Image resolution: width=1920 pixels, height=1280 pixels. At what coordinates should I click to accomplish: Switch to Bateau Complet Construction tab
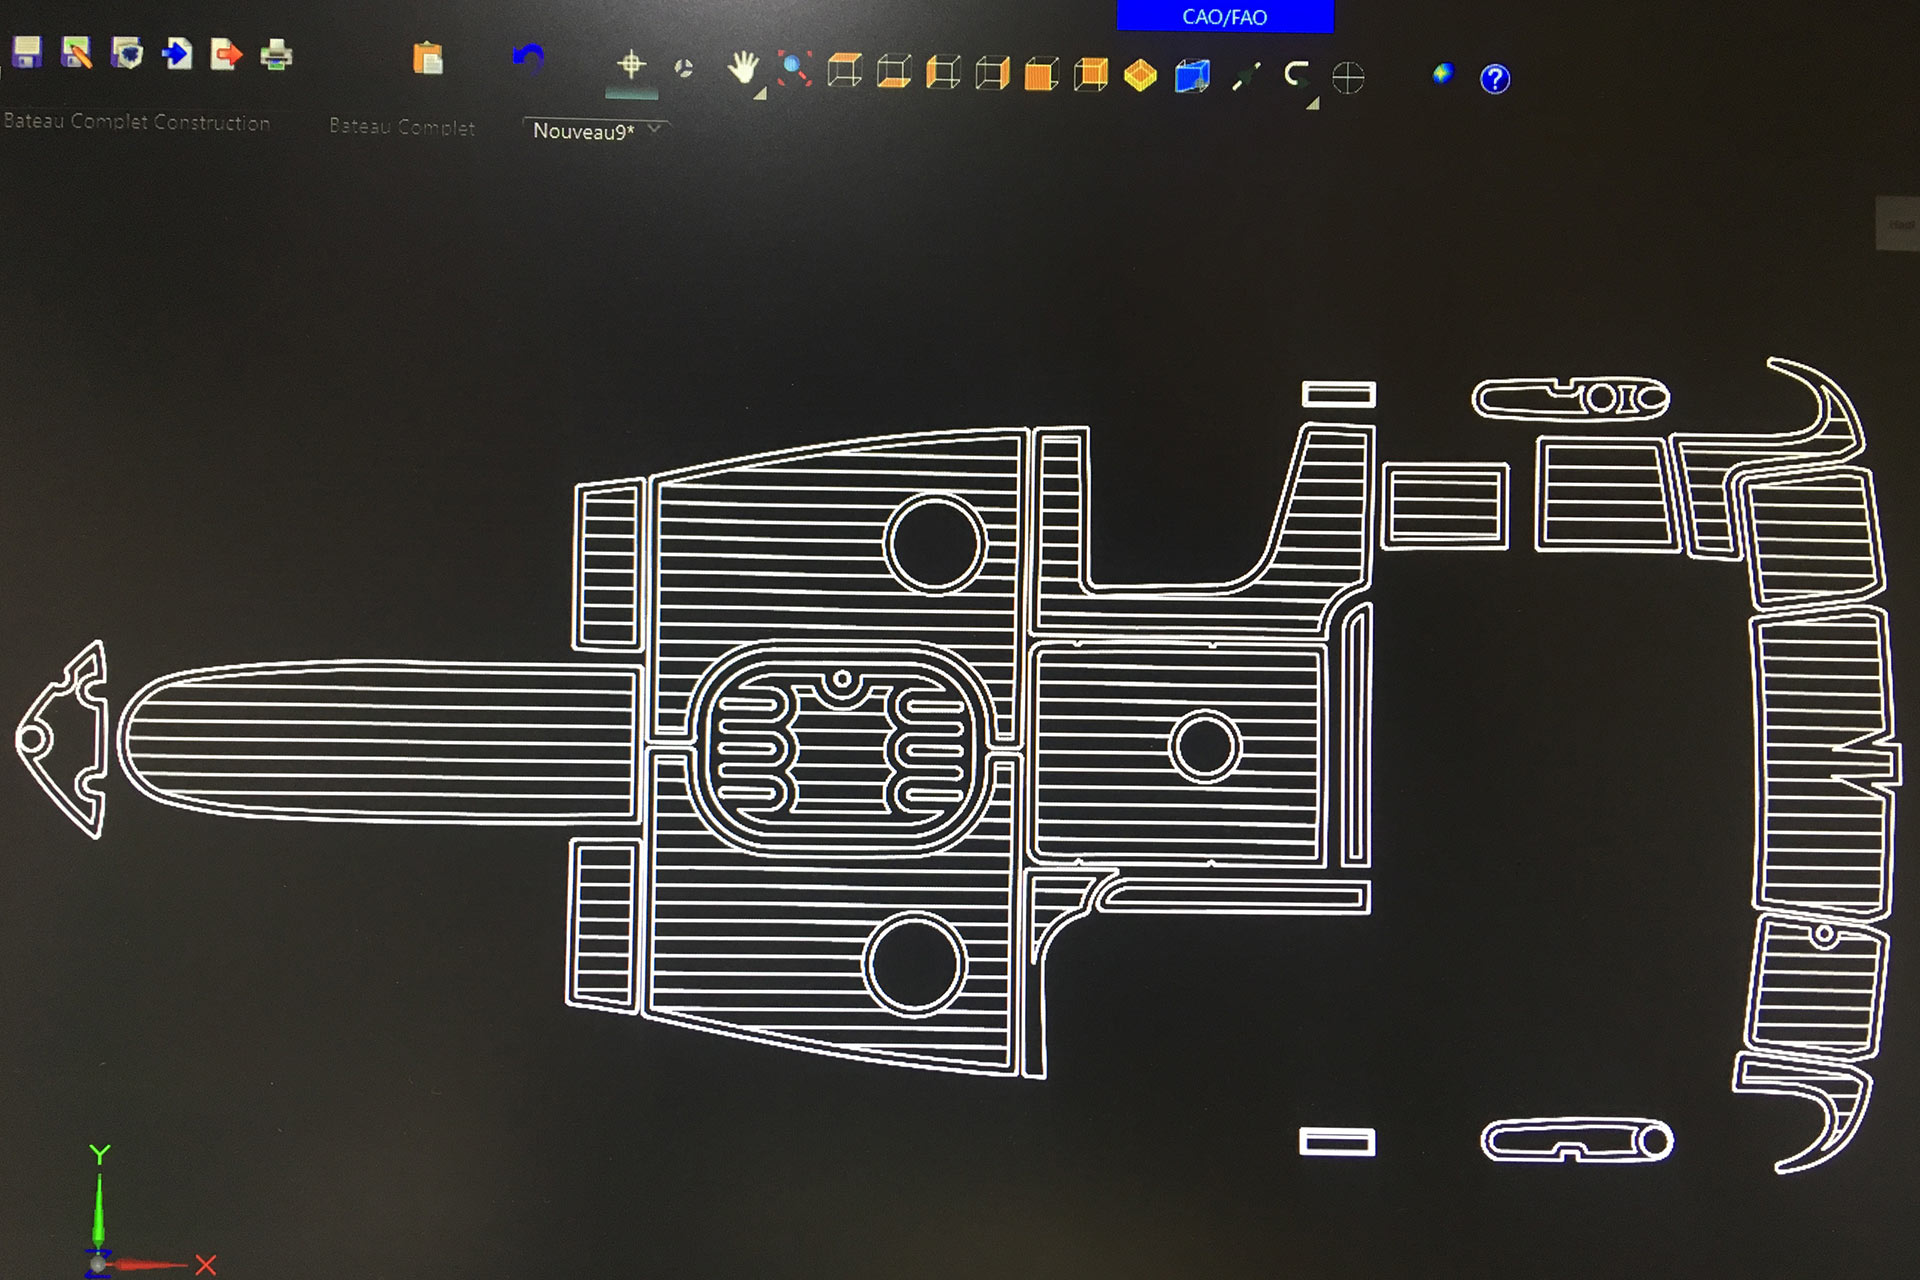137,122
